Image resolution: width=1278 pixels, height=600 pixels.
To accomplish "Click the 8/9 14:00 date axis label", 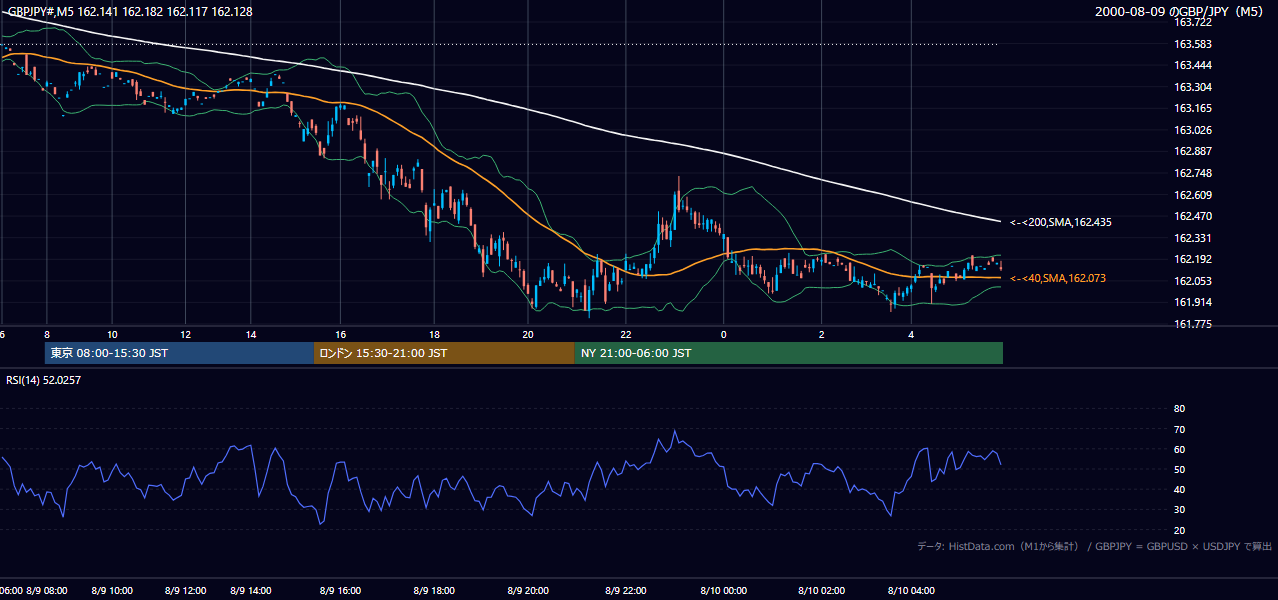I will (x=251, y=591).
